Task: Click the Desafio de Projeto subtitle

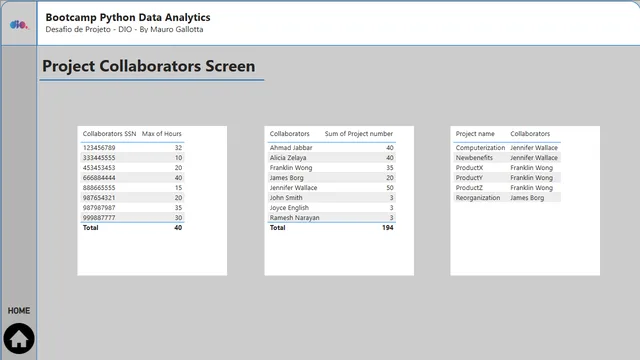Action: coord(124,29)
